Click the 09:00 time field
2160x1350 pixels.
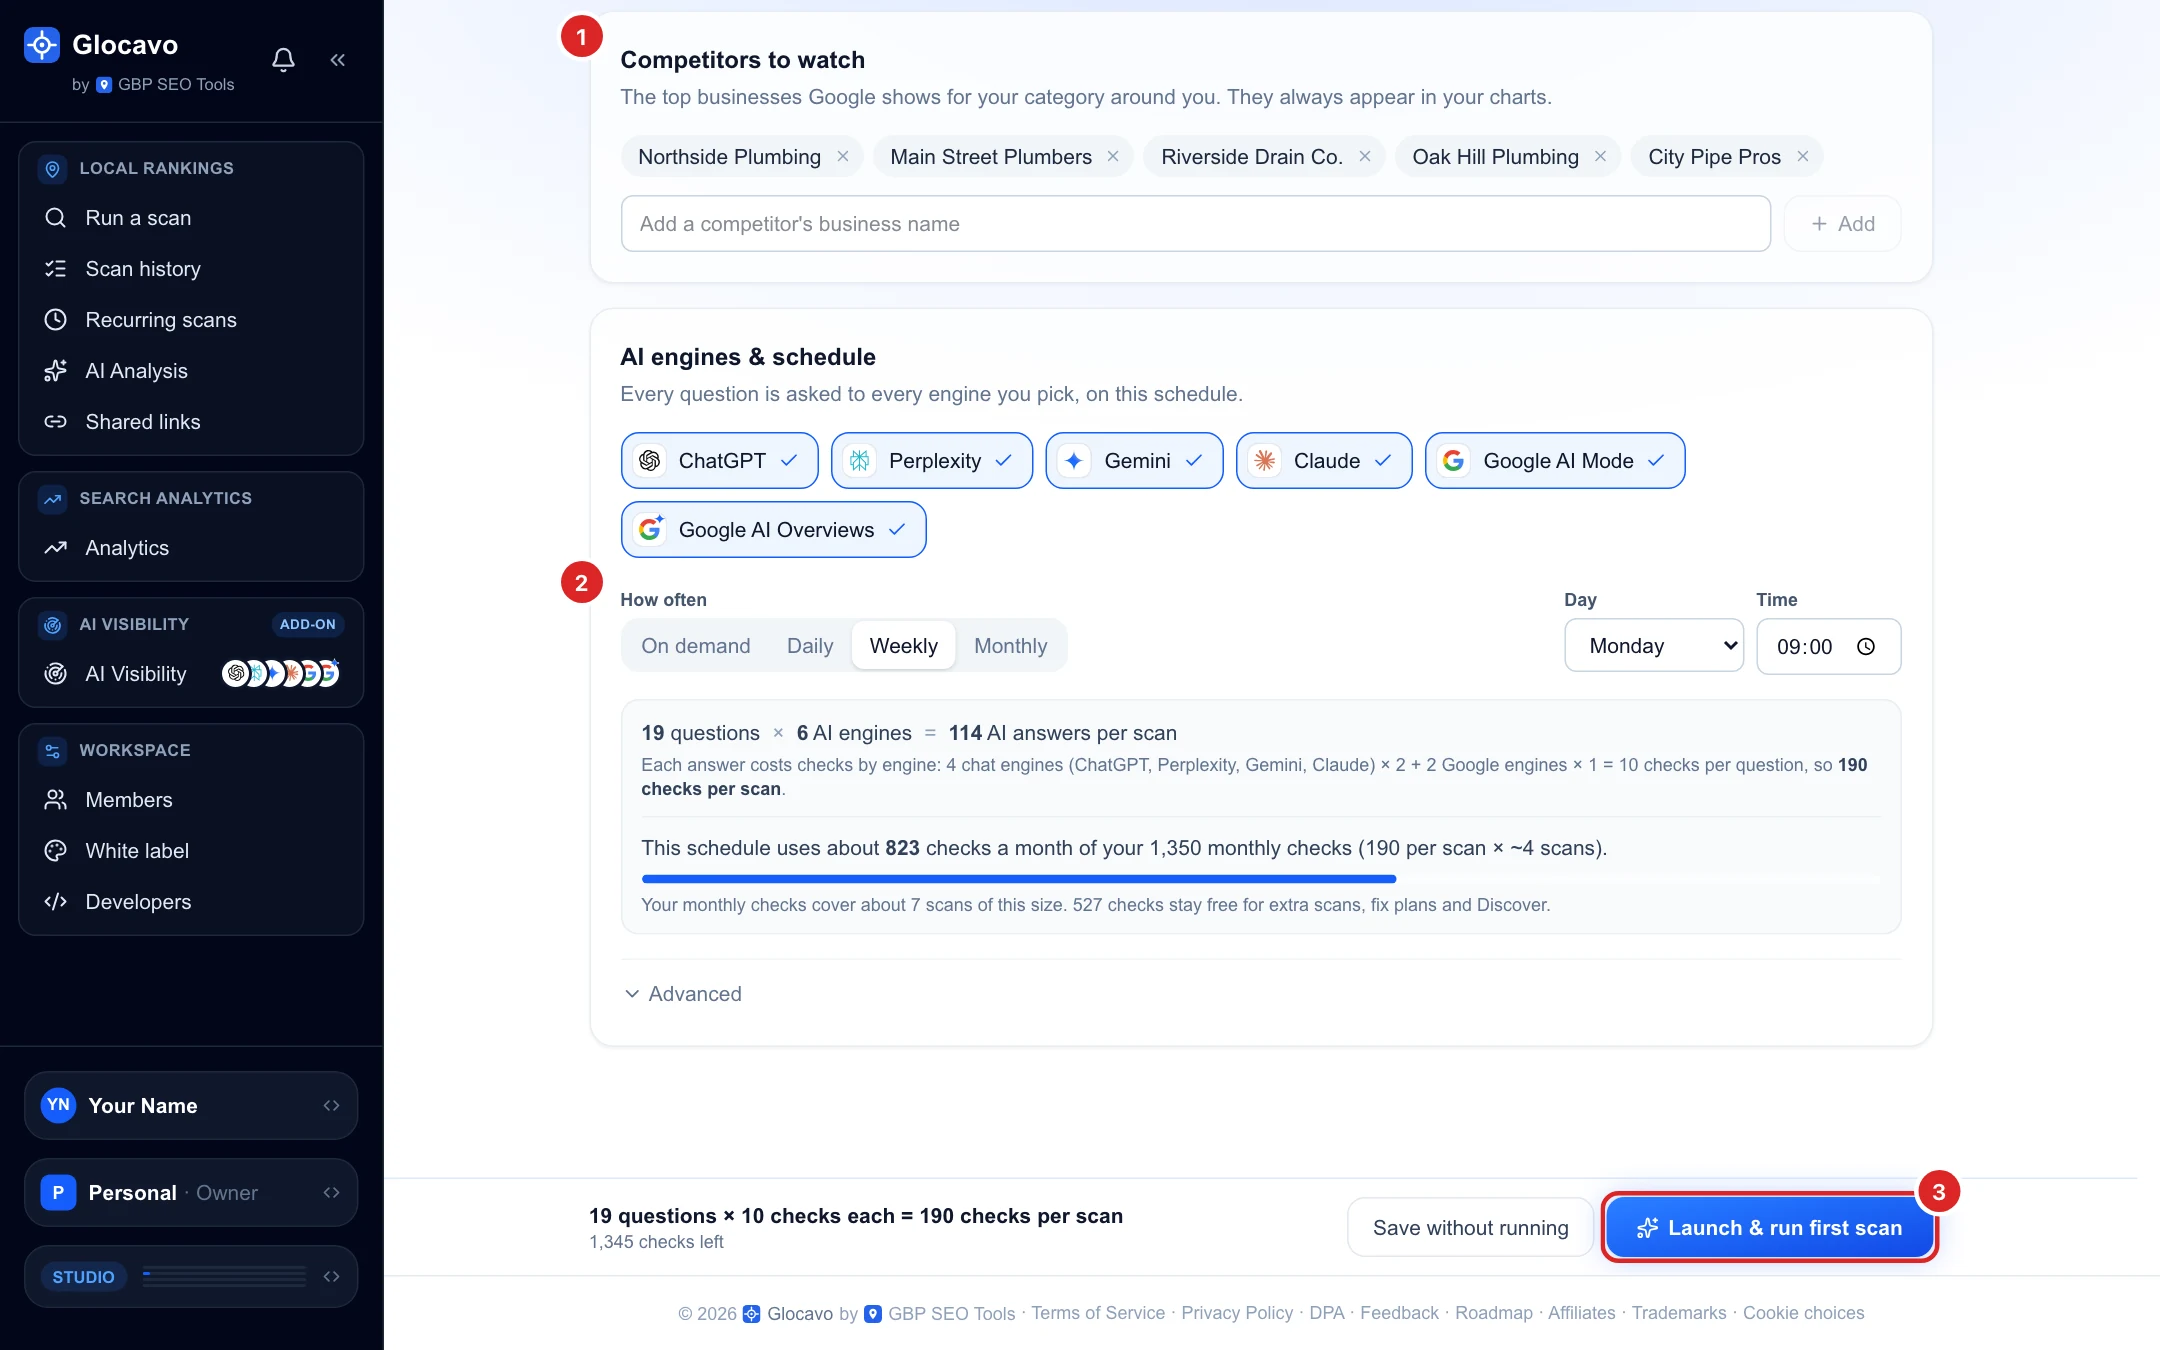pyautogui.click(x=1828, y=647)
